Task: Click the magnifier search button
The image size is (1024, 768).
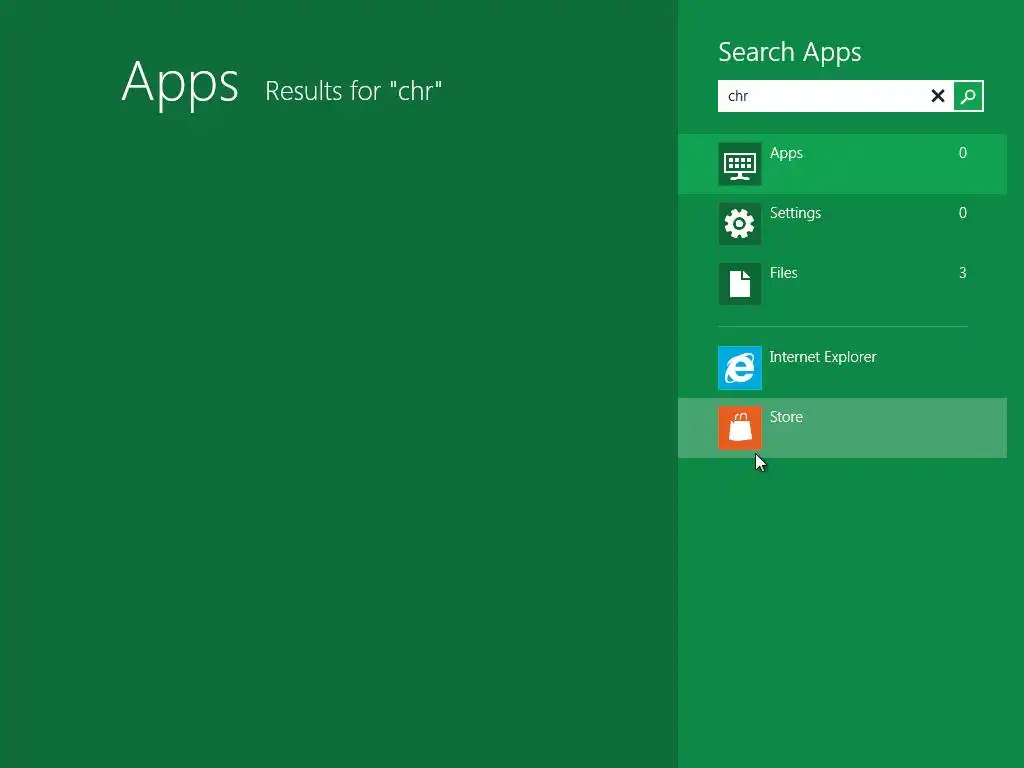Action: (x=968, y=96)
